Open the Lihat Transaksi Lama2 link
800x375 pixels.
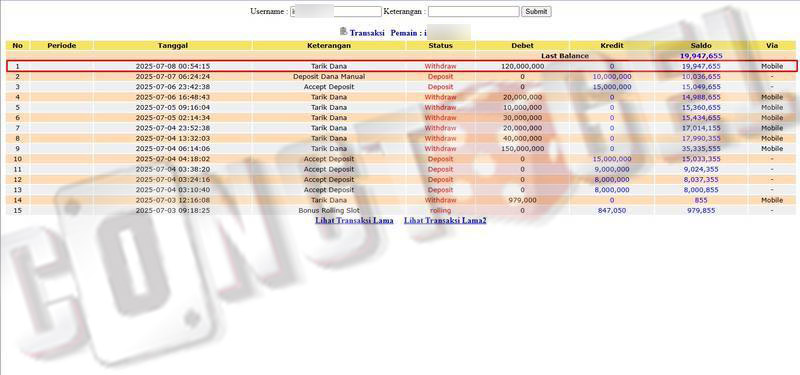445,220
